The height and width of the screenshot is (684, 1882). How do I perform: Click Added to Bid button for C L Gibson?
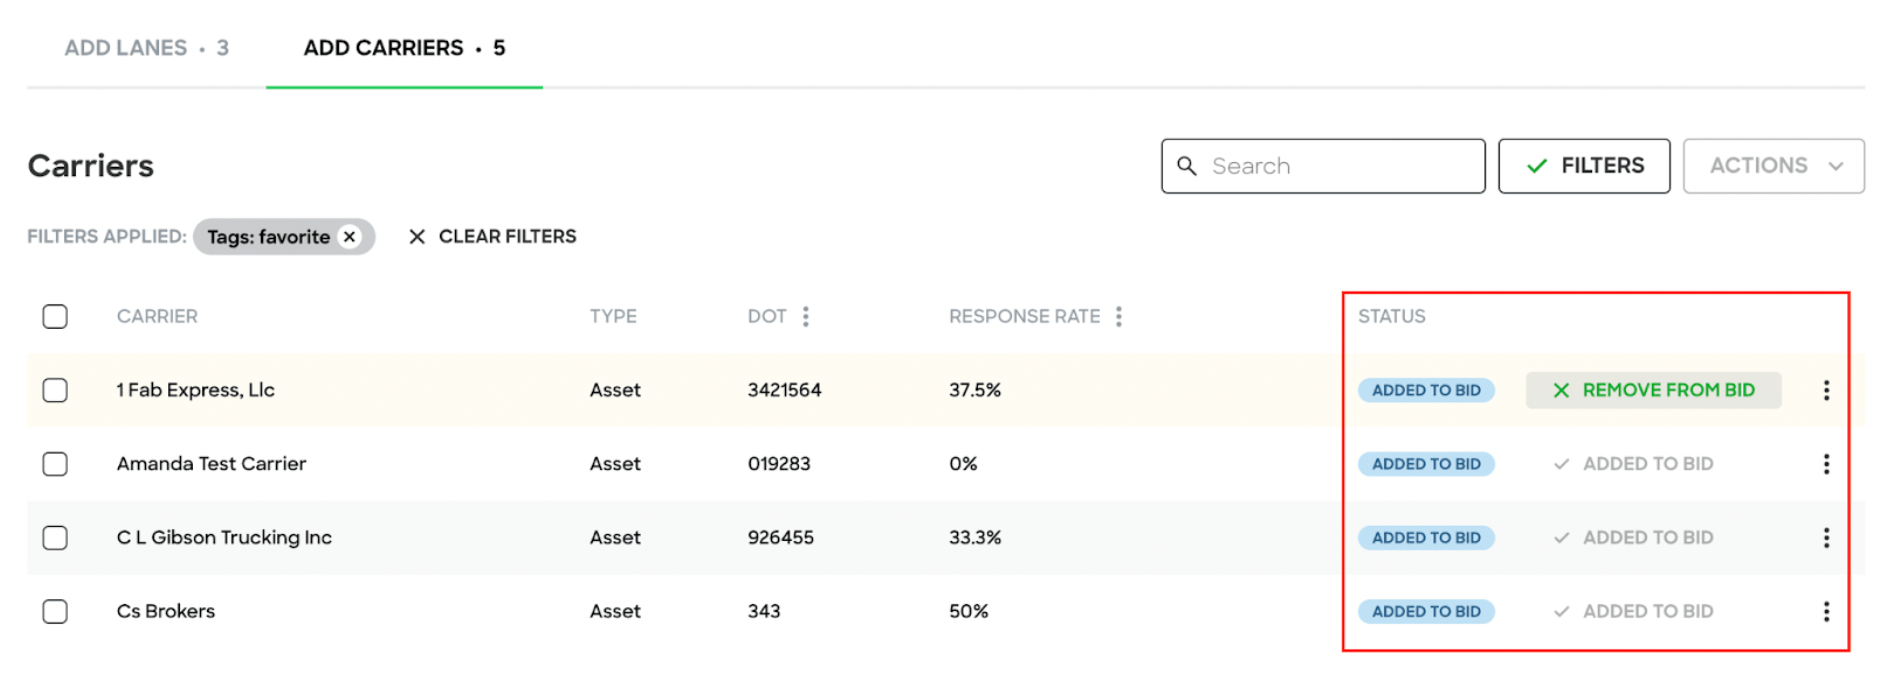(x=1633, y=538)
